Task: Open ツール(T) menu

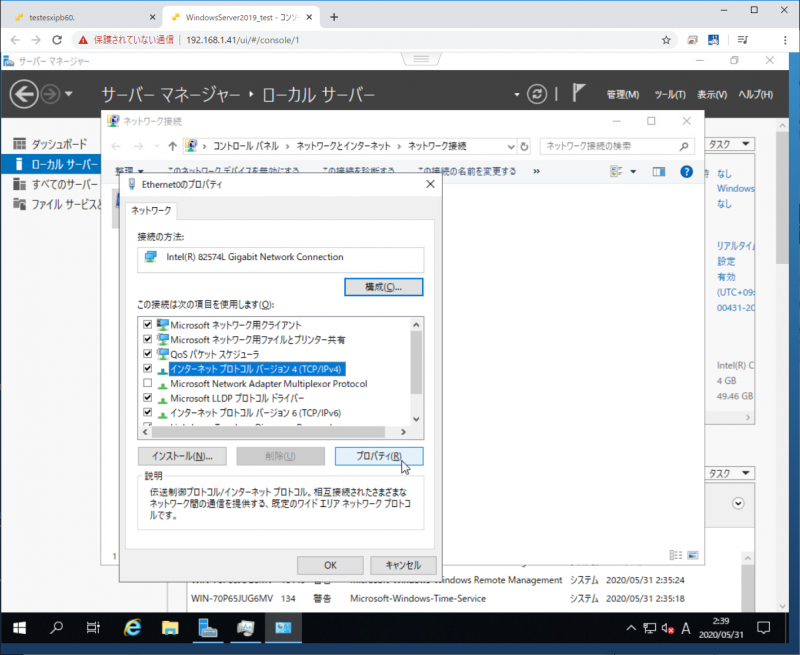Action: [670, 94]
